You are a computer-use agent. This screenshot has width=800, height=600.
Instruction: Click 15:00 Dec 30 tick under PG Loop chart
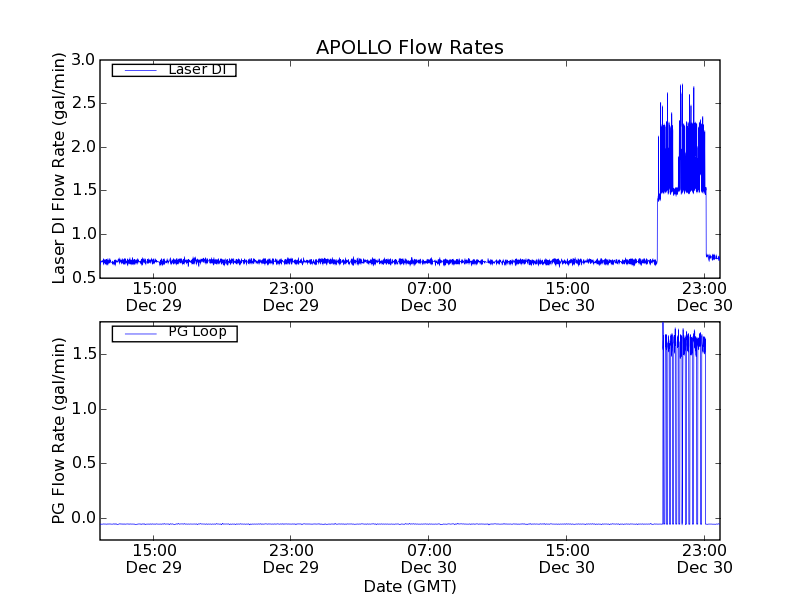(x=567, y=558)
